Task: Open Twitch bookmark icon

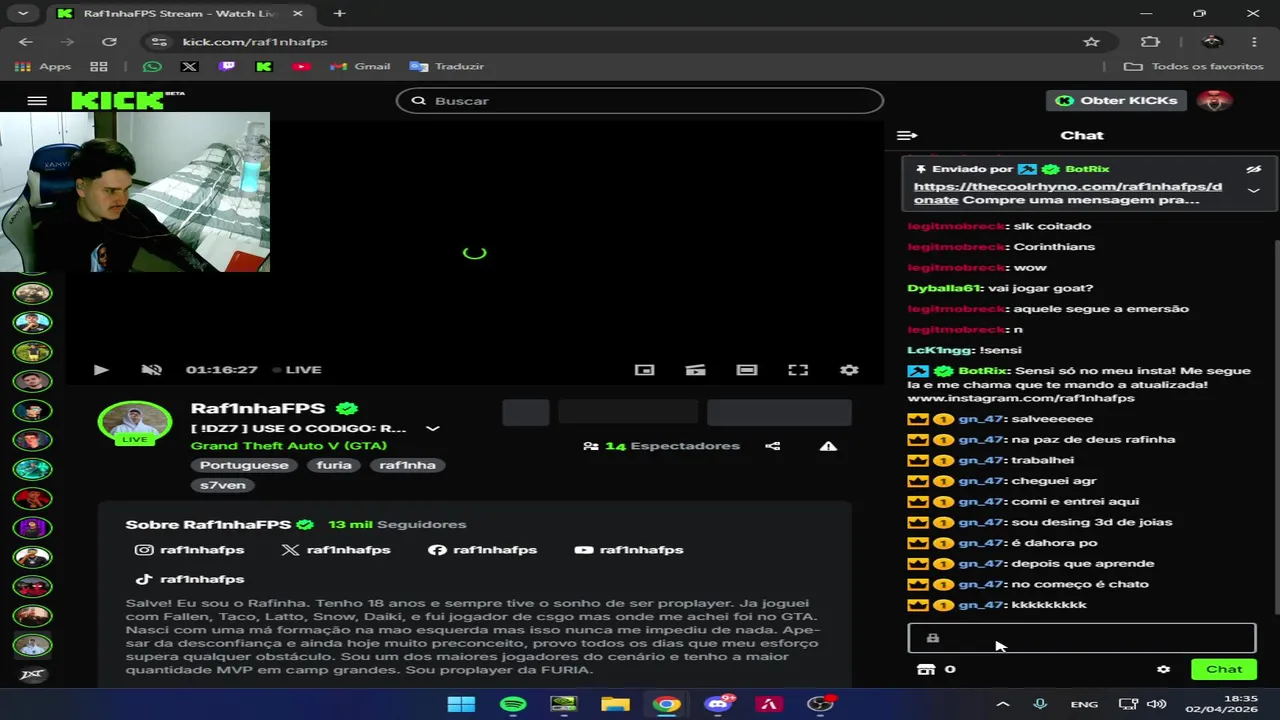Action: coord(227,66)
